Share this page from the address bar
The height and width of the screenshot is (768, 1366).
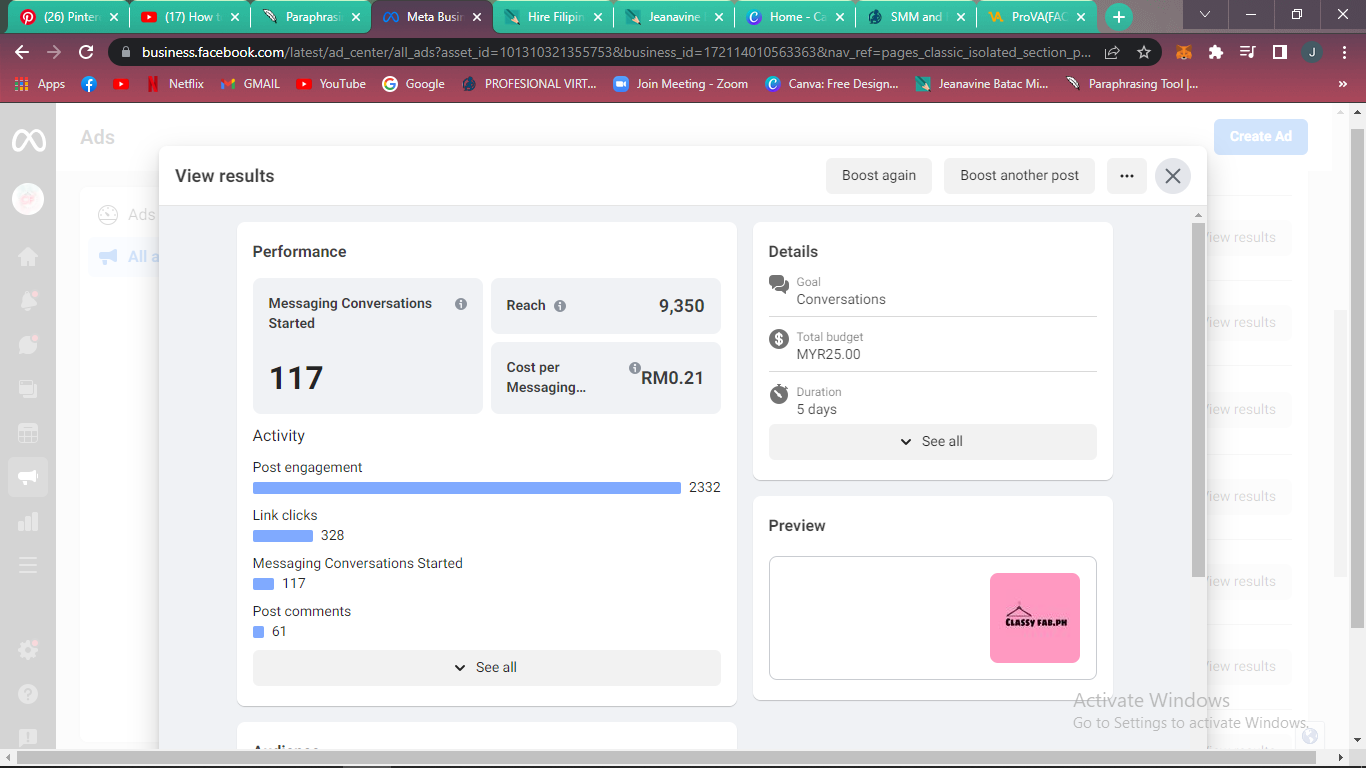tap(1112, 52)
